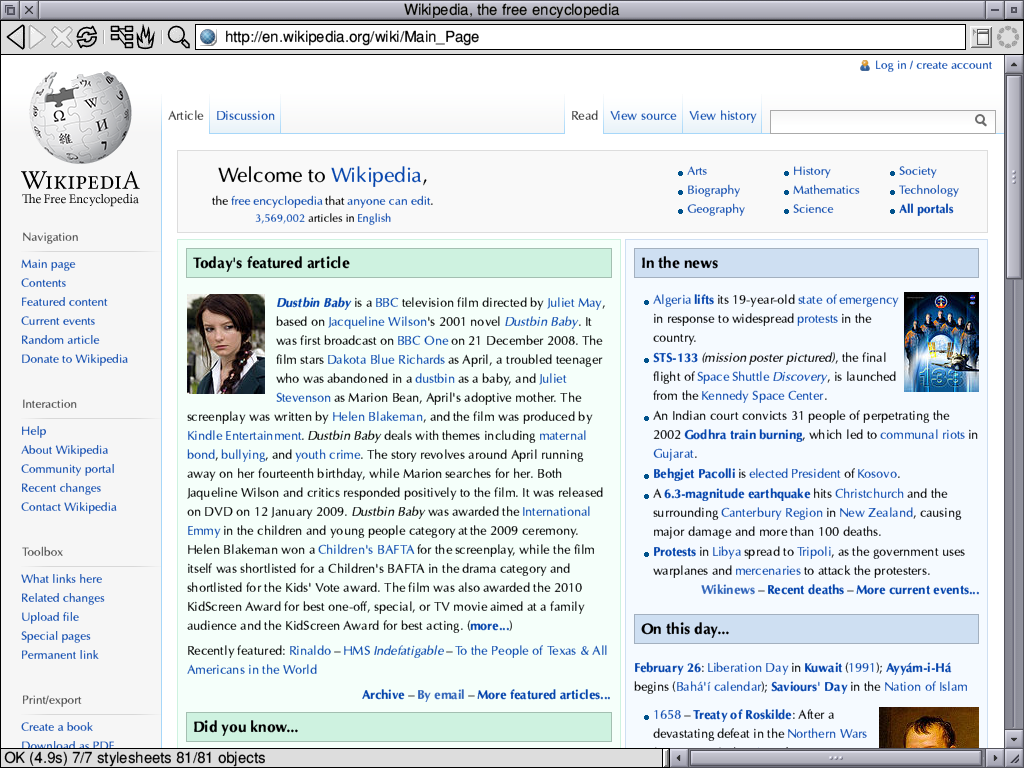
Task: Click the loading throbber ring in the toolbar
Action: point(1009,37)
